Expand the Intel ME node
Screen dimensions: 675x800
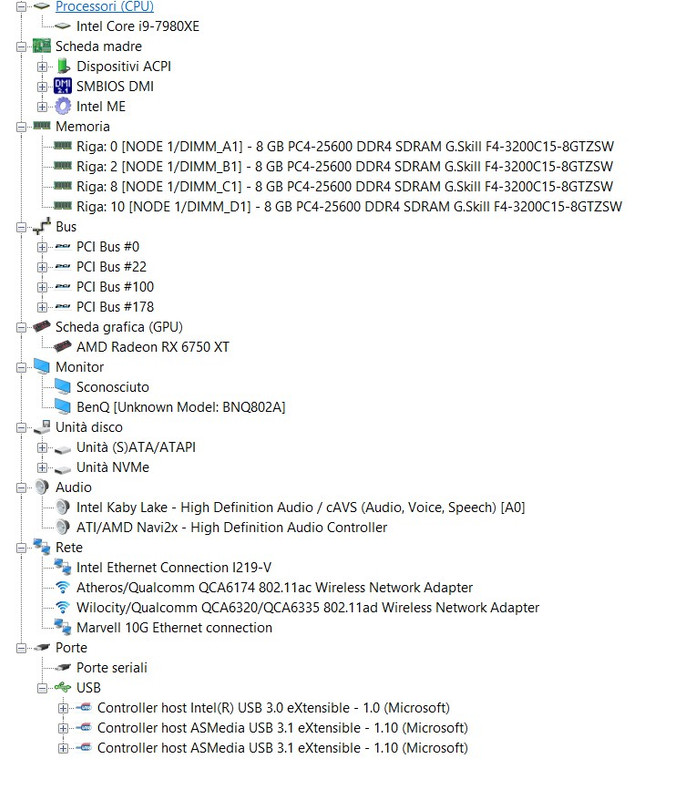[42, 107]
